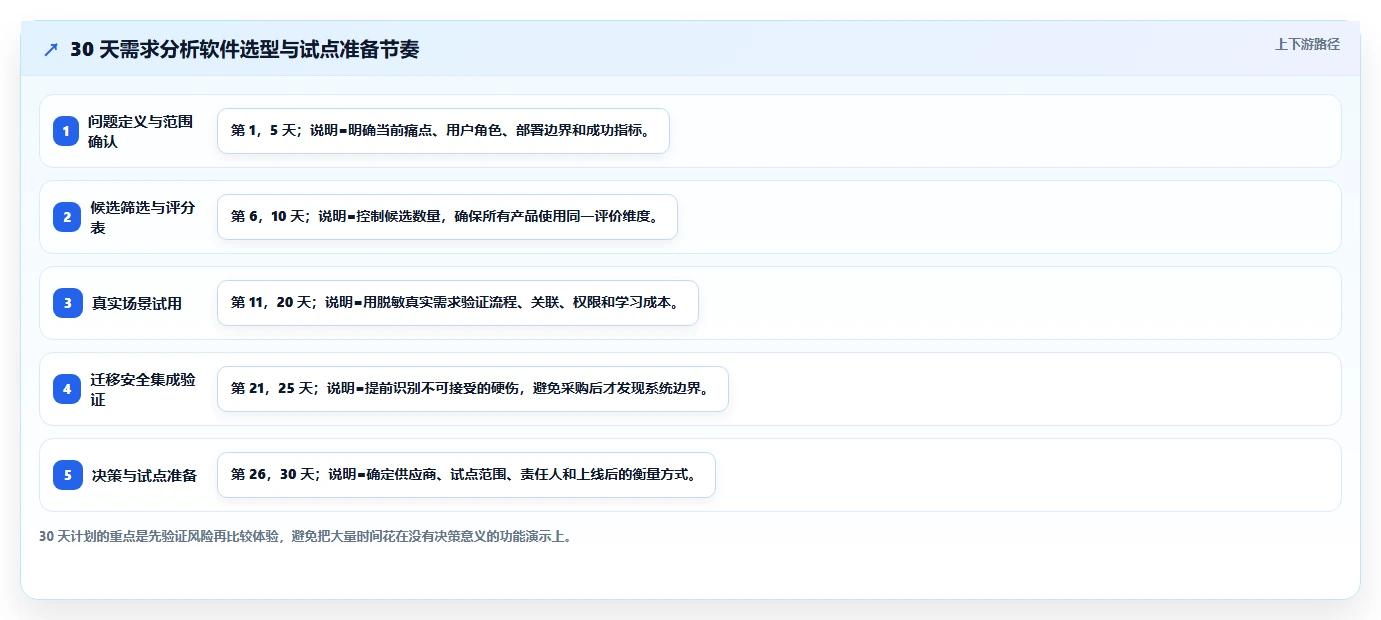Click the 候选筛选与评分表 step title
1381x620 pixels.
142,217
